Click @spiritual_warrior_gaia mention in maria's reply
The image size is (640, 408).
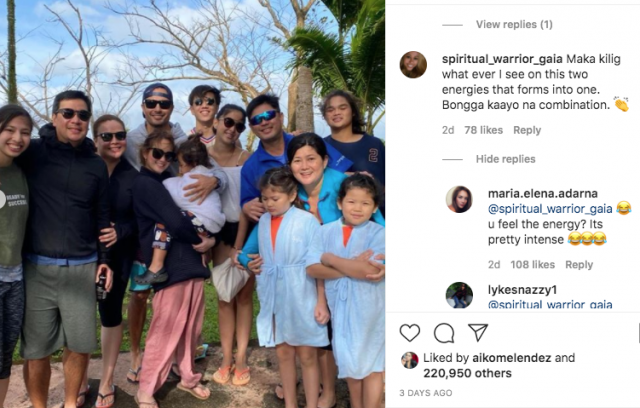click(549, 208)
